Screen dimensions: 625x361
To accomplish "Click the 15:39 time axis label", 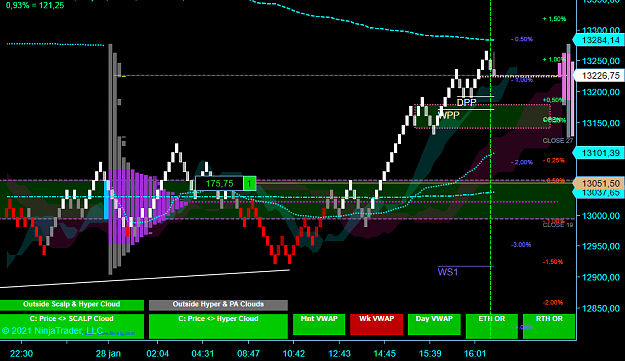I will [x=430, y=354].
